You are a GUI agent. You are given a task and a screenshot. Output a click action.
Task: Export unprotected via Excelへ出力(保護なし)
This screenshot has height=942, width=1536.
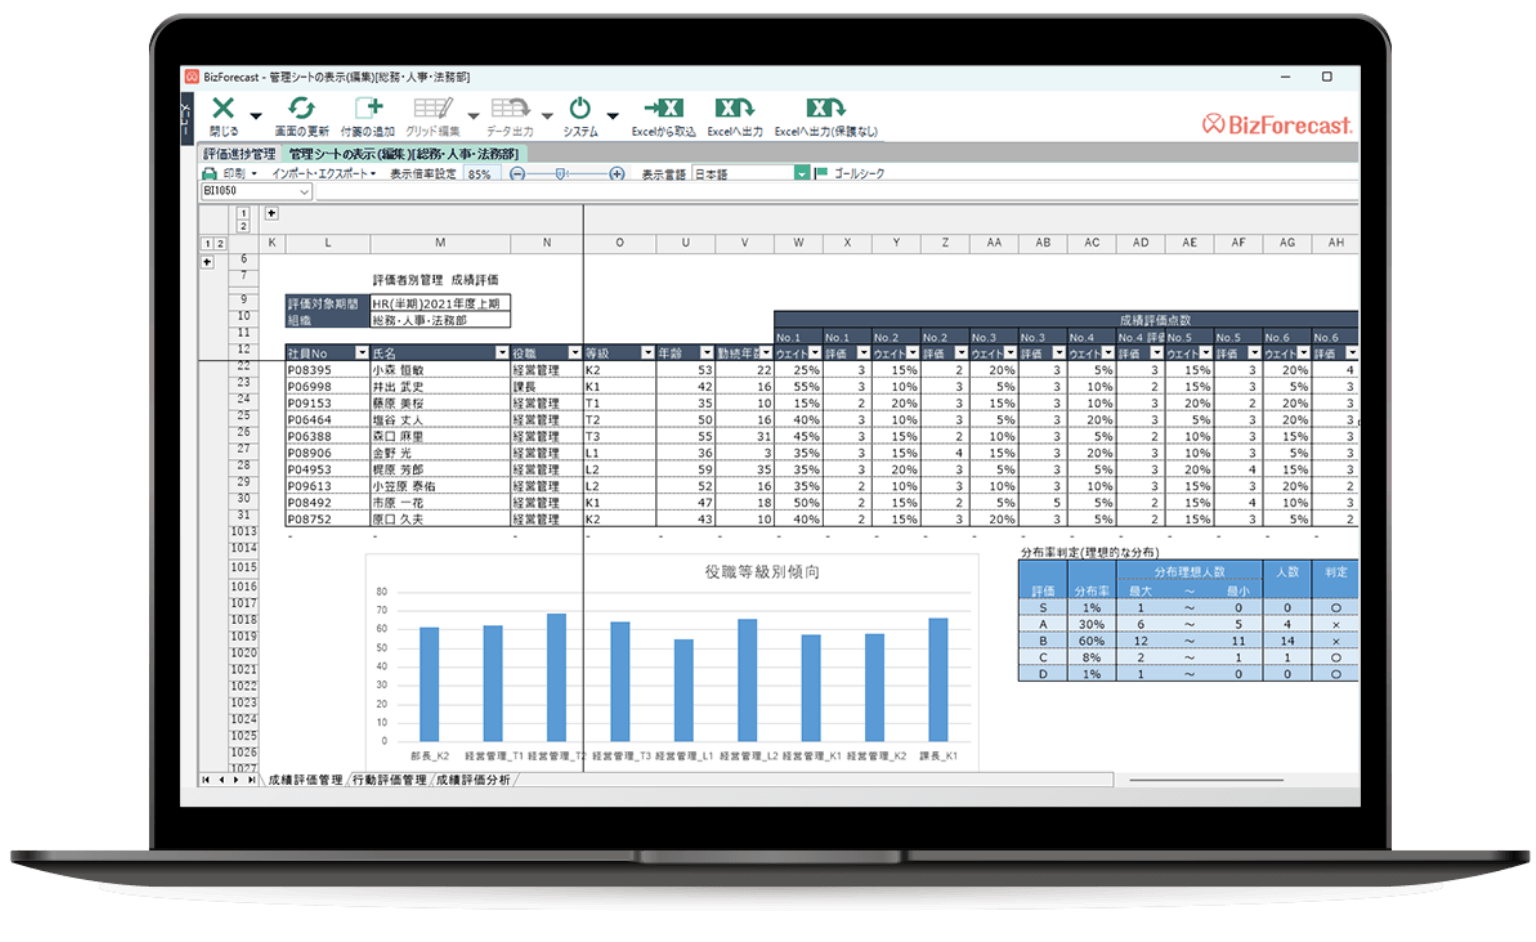(x=824, y=112)
